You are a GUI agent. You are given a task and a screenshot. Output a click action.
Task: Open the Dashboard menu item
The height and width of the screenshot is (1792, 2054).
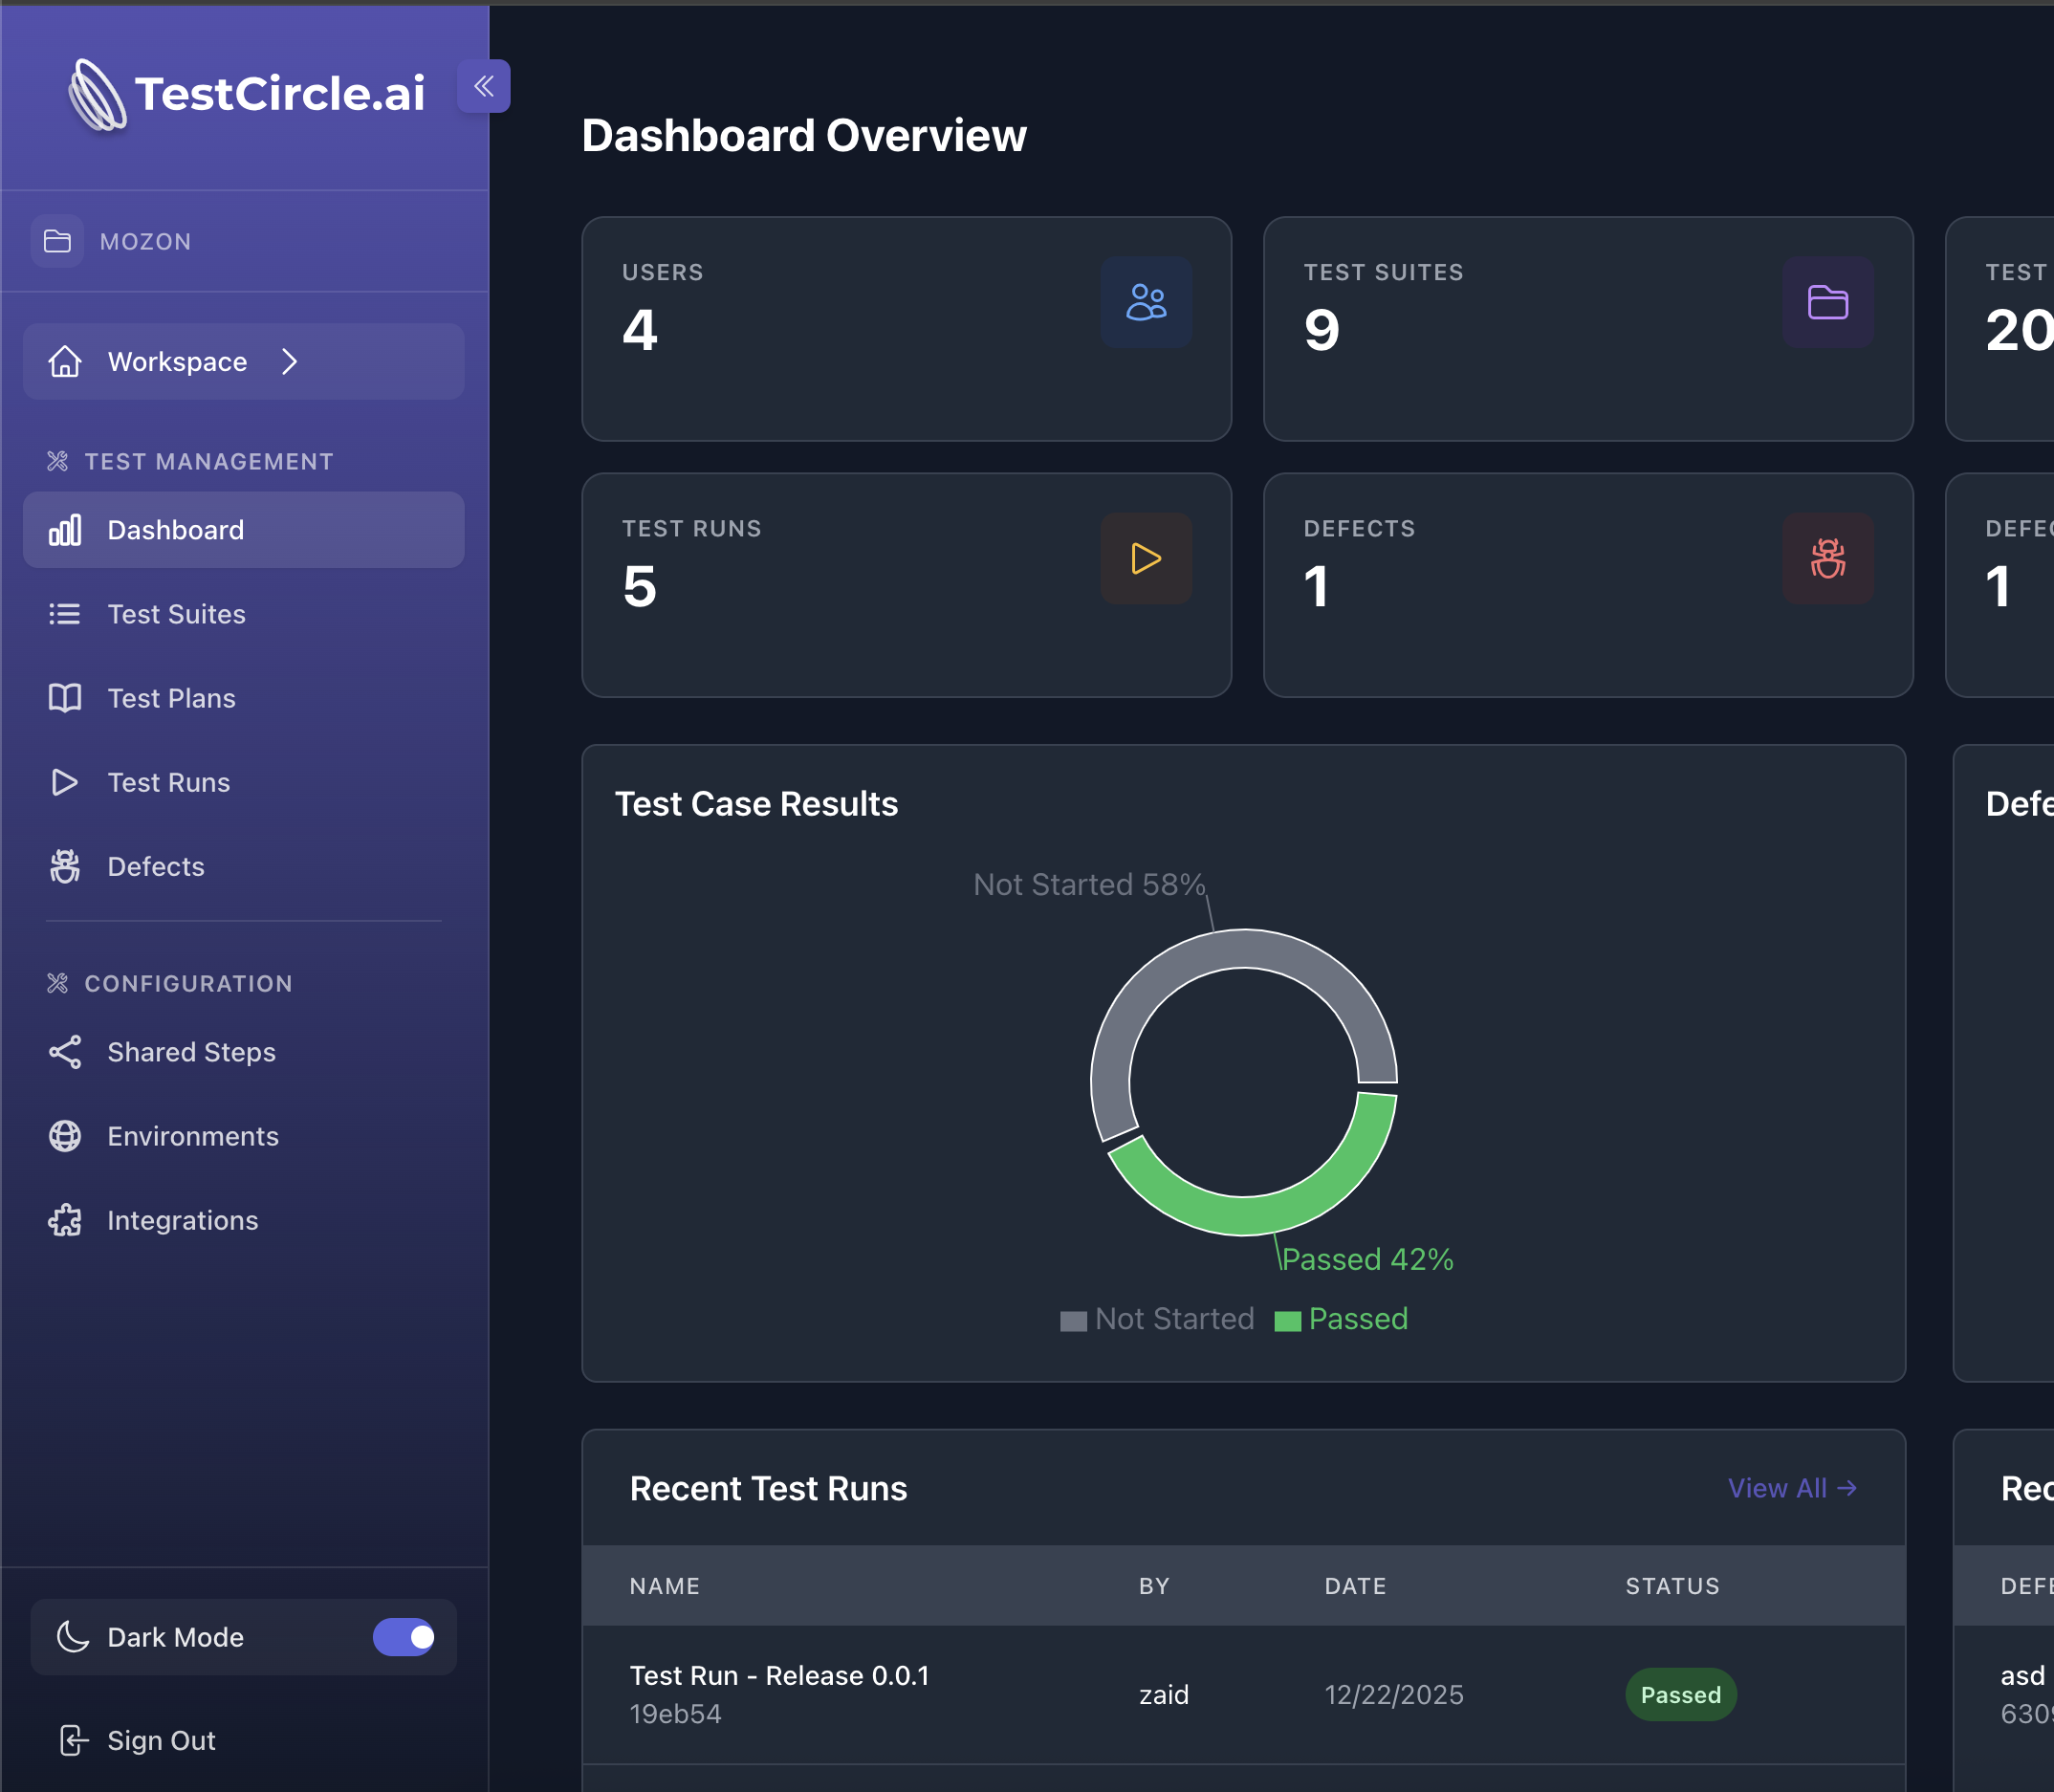tap(244, 530)
